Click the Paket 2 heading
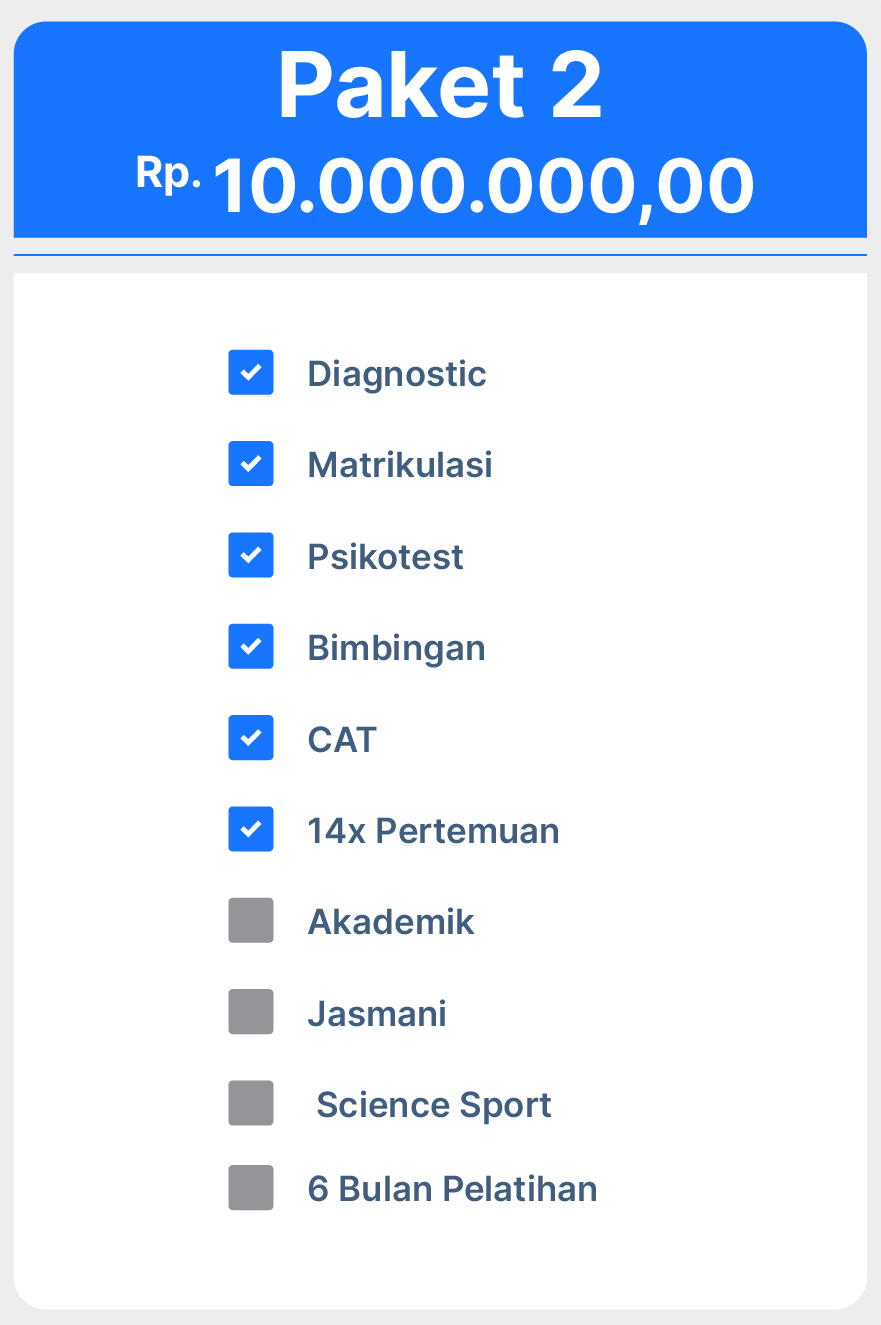This screenshot has width=881, height=1325. click(440, 86)
